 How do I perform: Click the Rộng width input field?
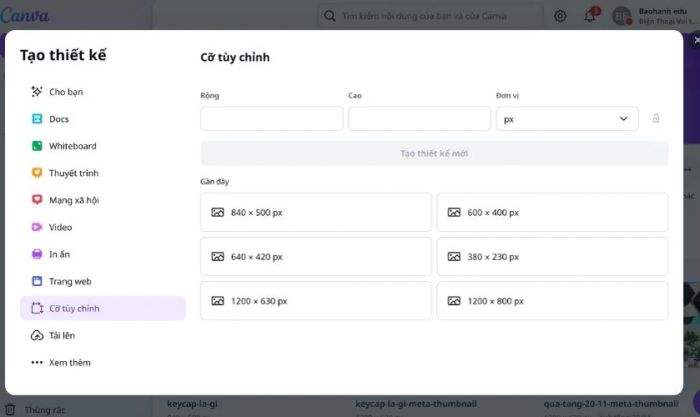(271, 119)
